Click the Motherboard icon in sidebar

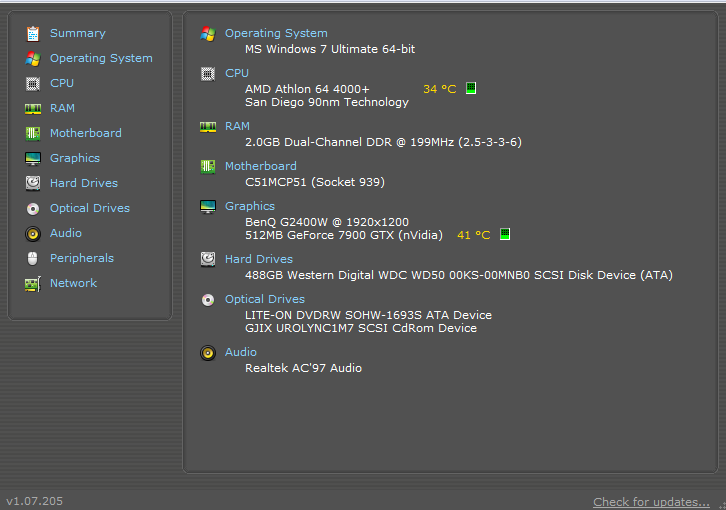pyautogui.click(x=33, y=133)
